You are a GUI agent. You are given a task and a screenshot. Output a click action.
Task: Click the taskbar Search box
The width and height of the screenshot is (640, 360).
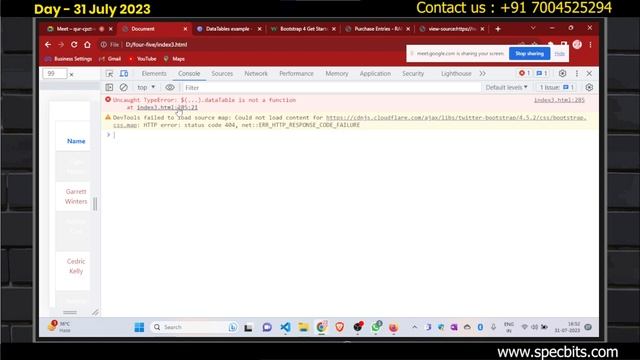tap(194, 327)
